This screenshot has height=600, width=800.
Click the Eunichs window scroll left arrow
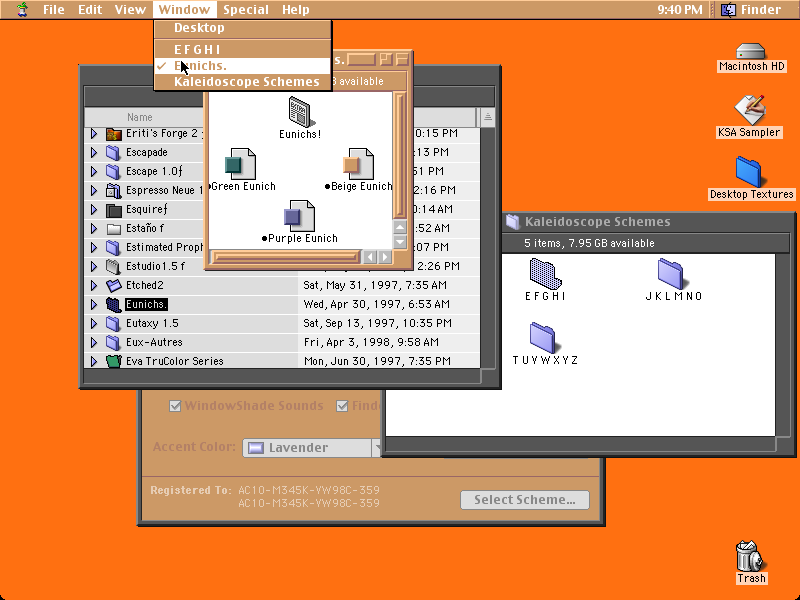click(x=370, y=257)
